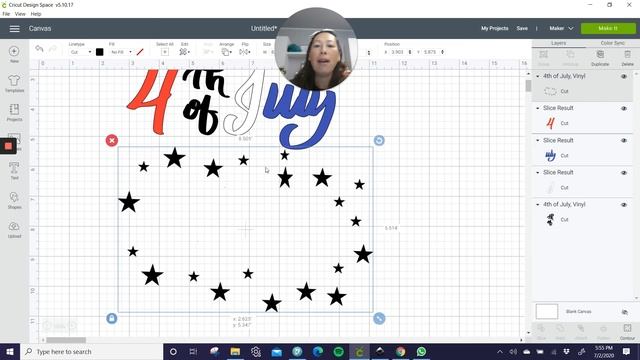Open the Projects panel
Screen dimensions: 640x360
tap(14, 110)
